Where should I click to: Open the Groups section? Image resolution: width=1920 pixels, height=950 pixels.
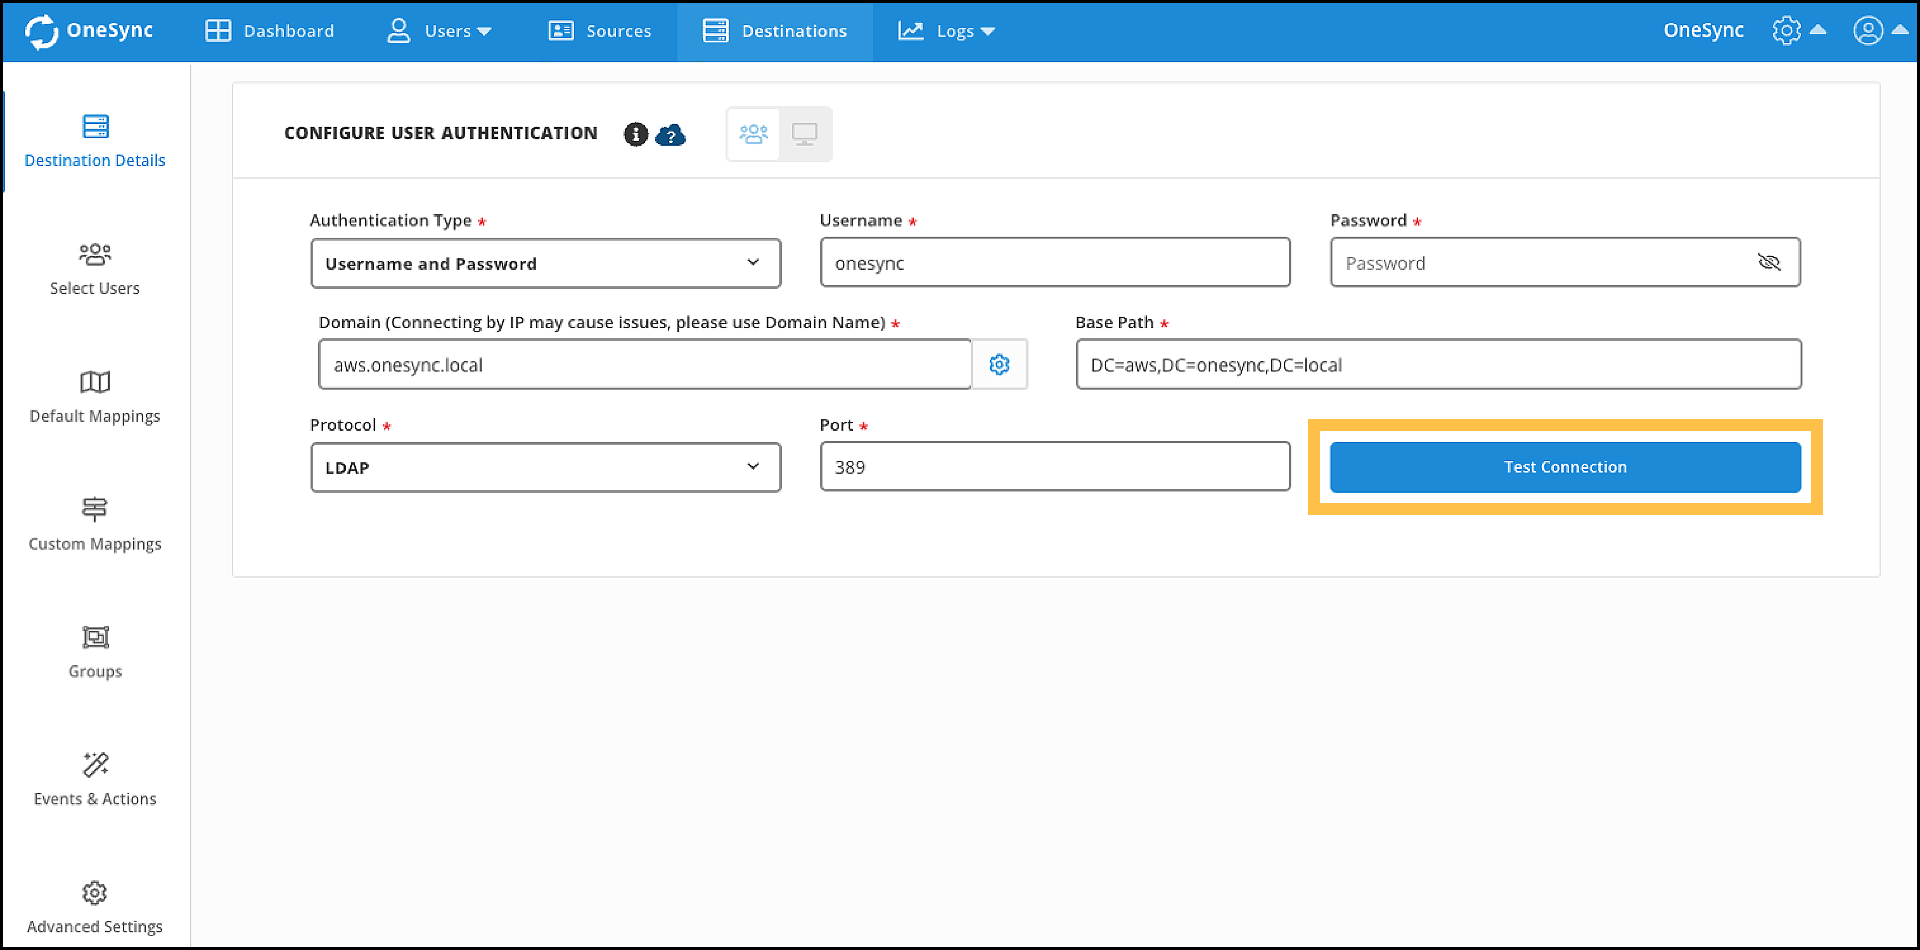click(x=95, y=651)
